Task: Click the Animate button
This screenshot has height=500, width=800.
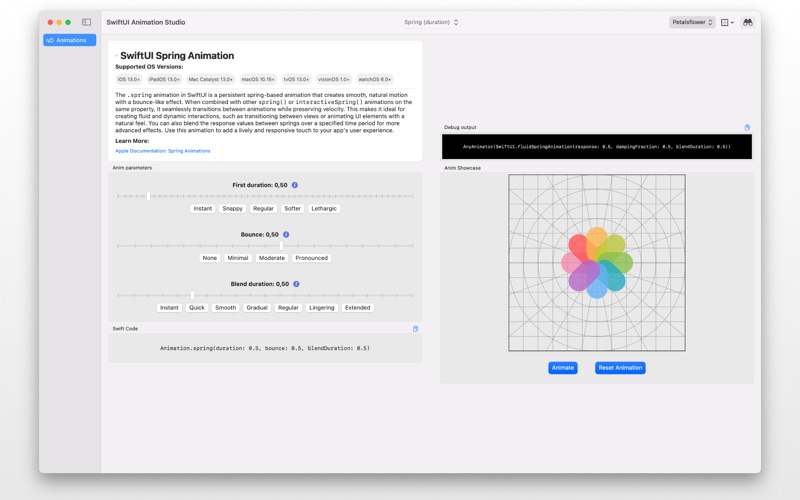Action: pos(563,368)
